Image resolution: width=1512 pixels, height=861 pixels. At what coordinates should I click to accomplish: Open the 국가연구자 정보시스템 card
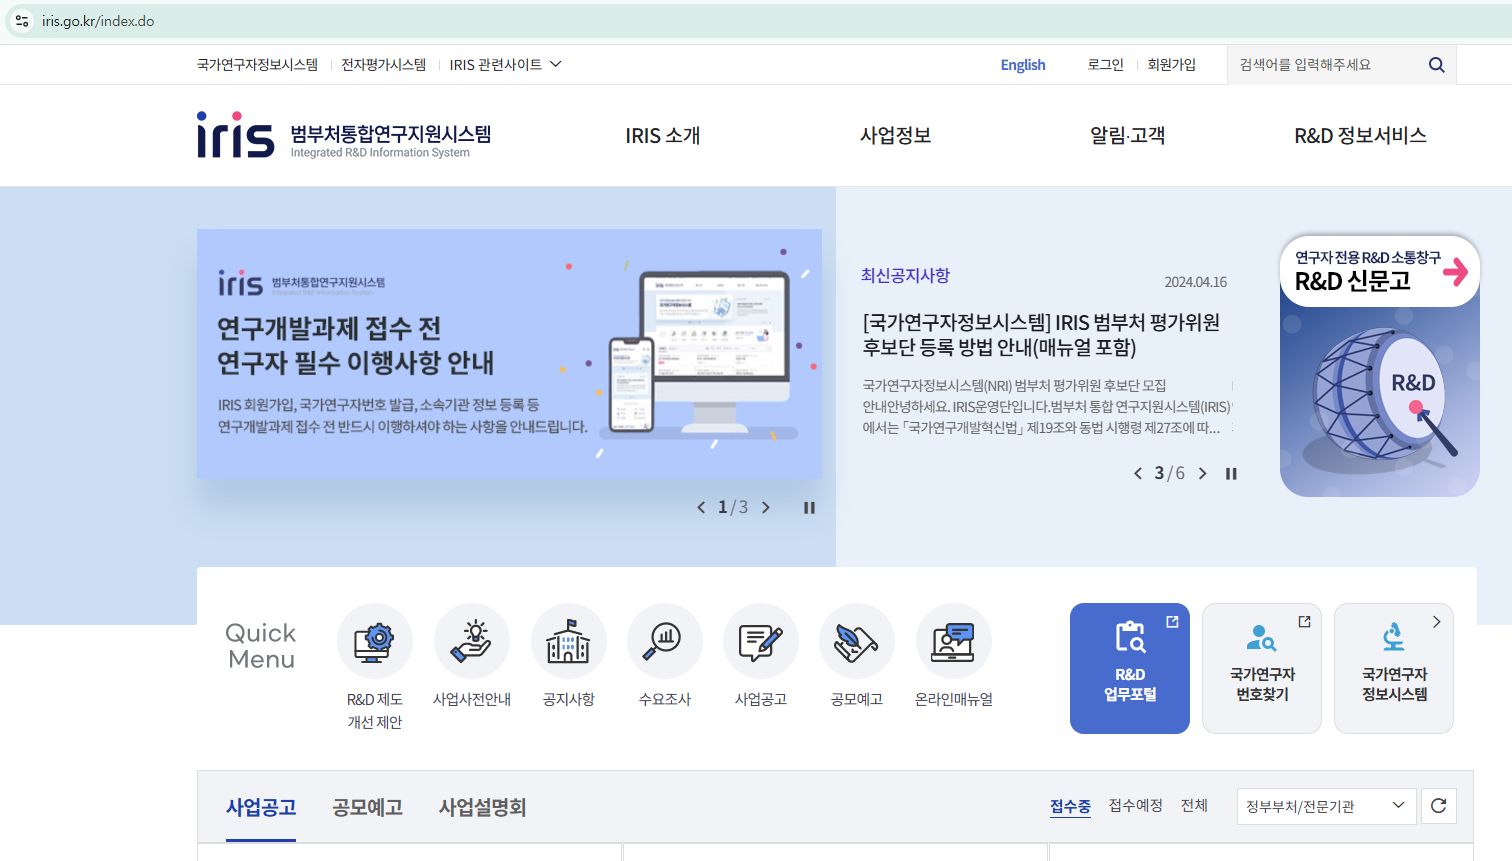pos(1394,668)
